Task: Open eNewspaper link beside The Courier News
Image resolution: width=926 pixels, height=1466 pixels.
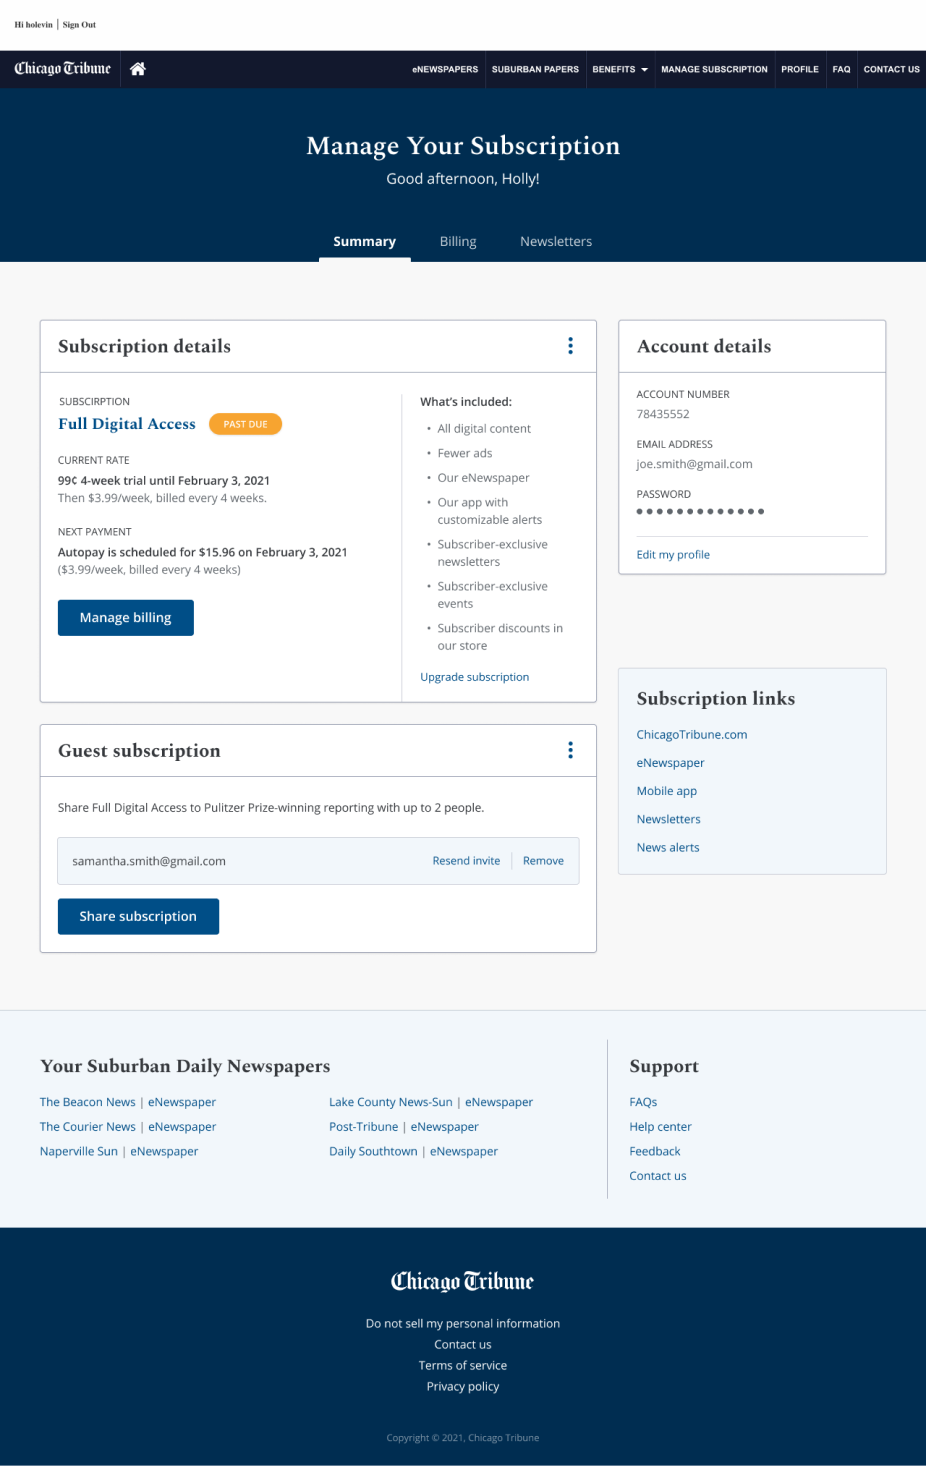Action: [x=182, y=1127]
